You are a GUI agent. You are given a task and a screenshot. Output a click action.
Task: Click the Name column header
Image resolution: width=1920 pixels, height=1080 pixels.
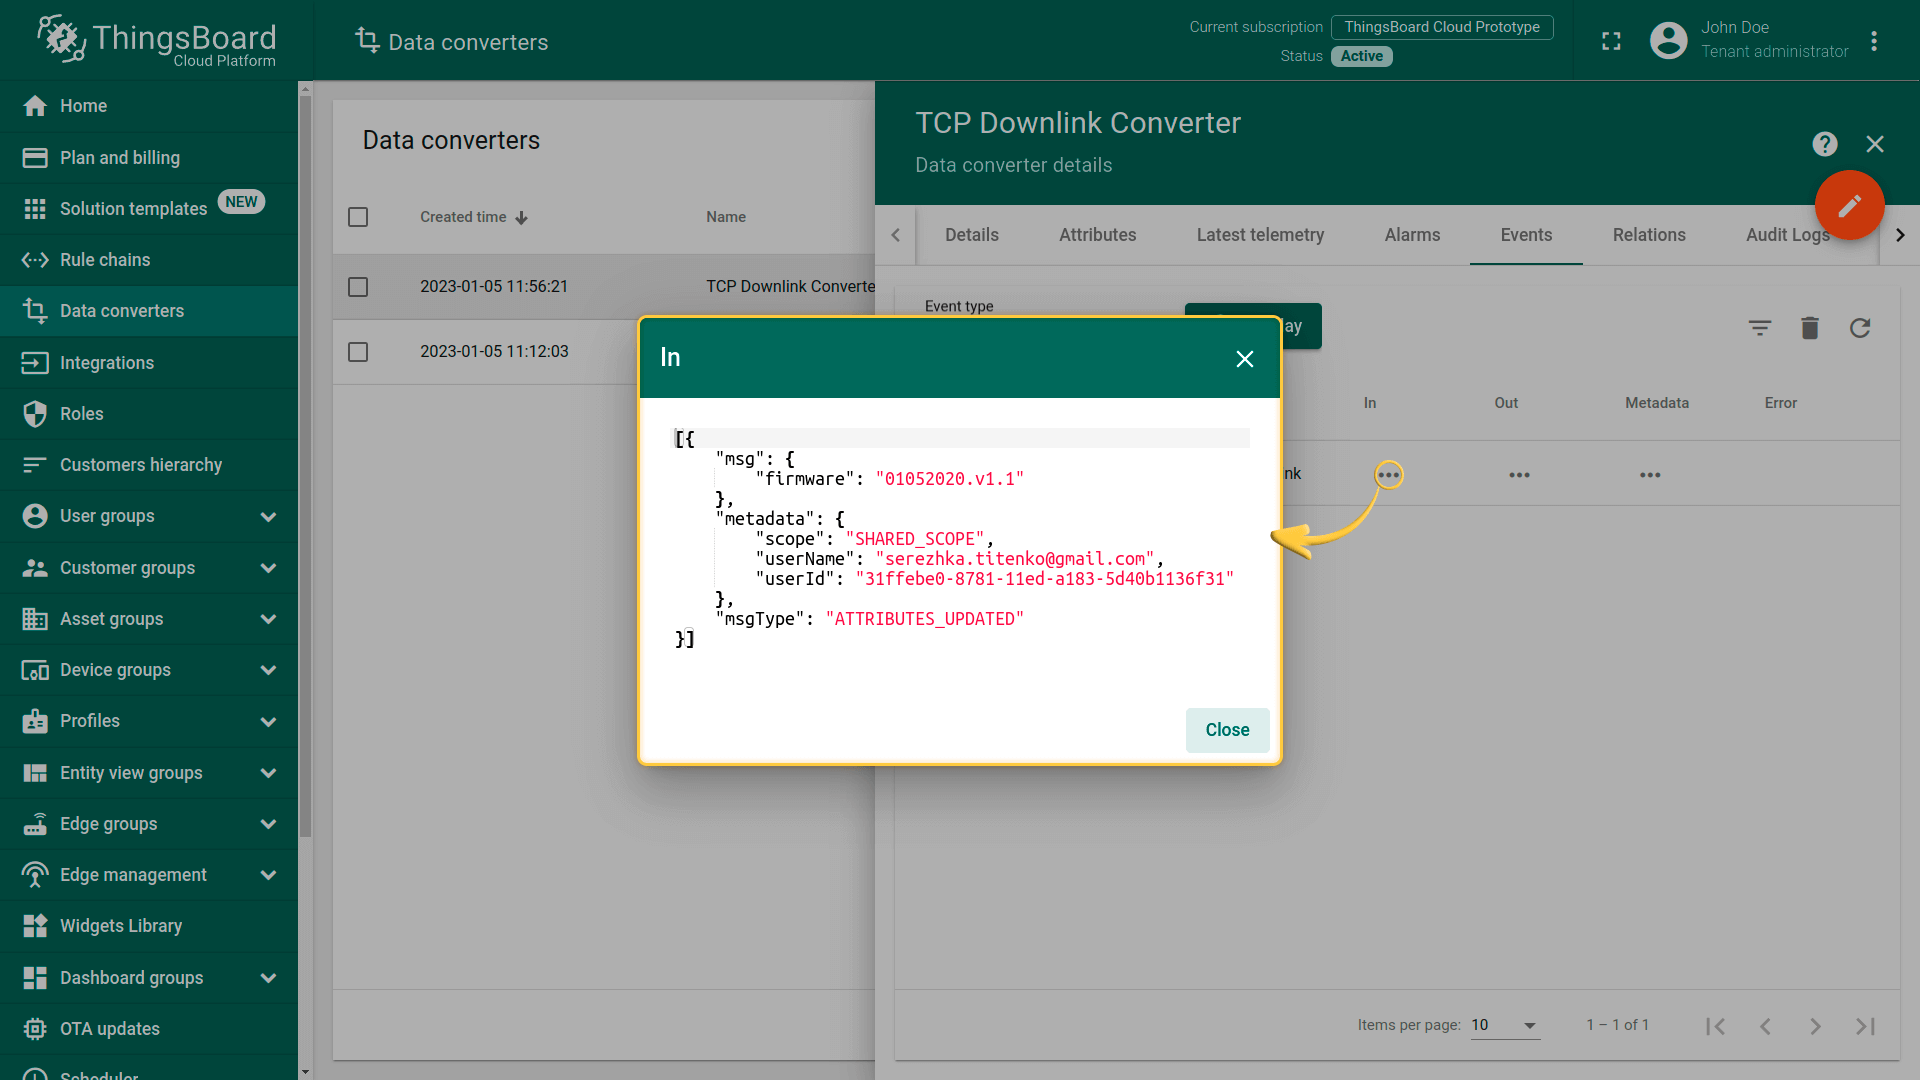pyautogui.click(x=726, y=217)
